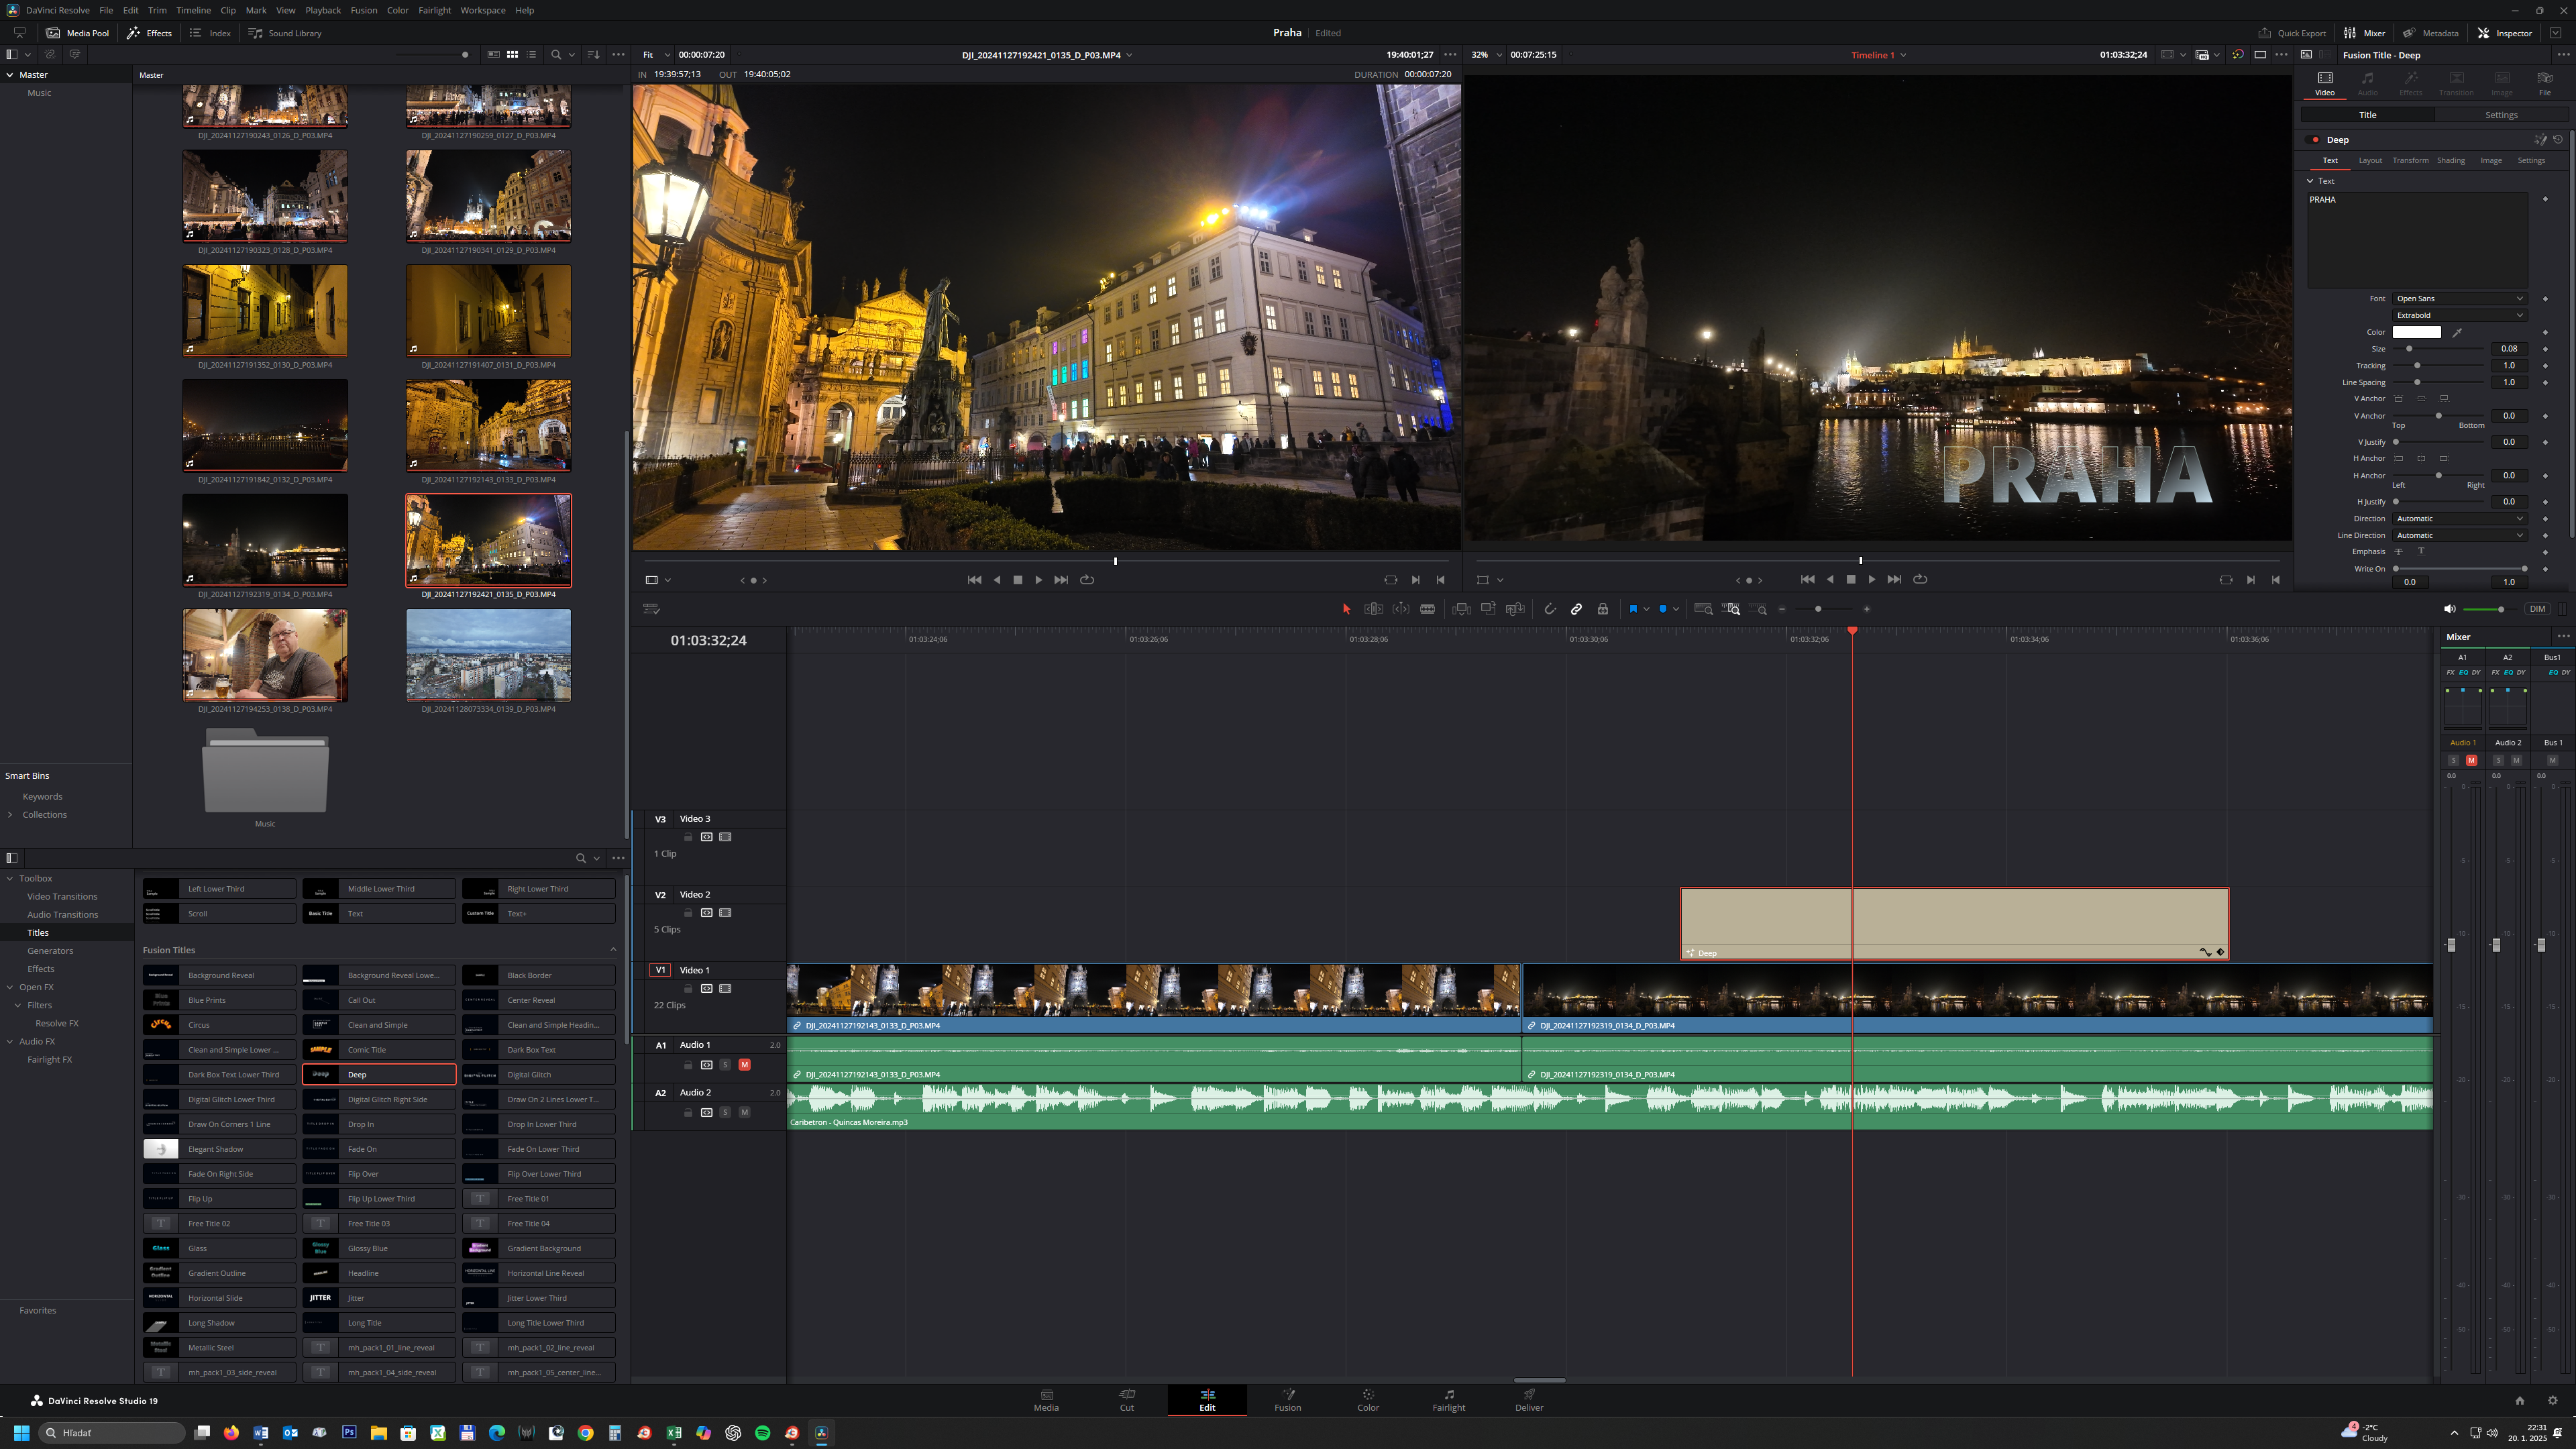
Task: Toggle the Deep title enable dot
Action: coord(2315,140)
